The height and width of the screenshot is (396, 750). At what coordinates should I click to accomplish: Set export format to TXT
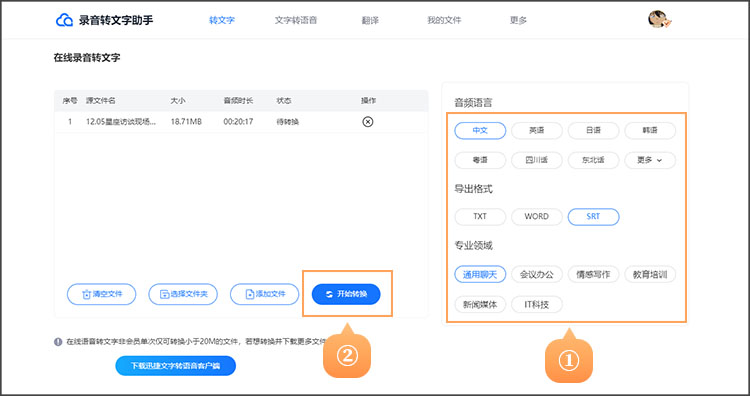click(480, 217)
